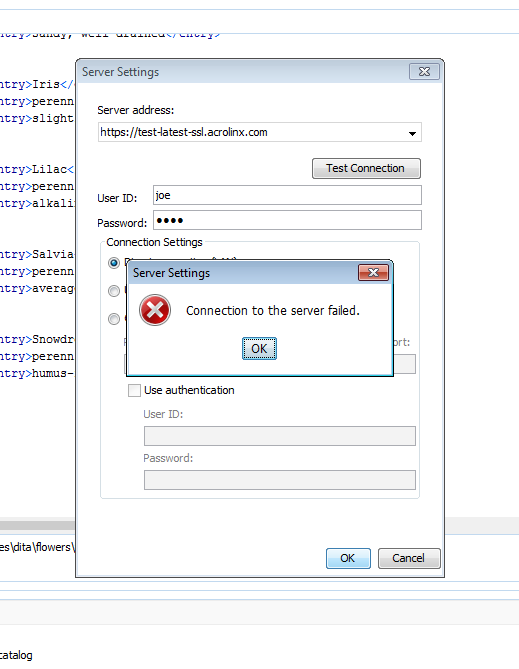This screenshot has height=669, width=519.
Task: Click the editor's horizontal scrollbar
Action: coord(38,524)
